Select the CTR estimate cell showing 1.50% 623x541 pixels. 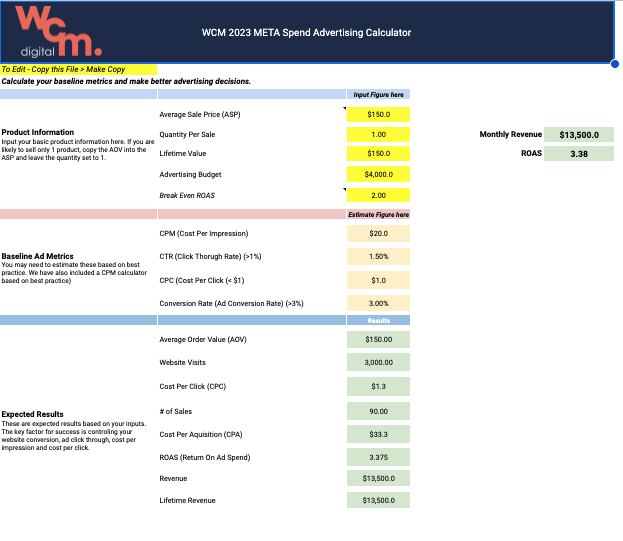click(378, 256)
